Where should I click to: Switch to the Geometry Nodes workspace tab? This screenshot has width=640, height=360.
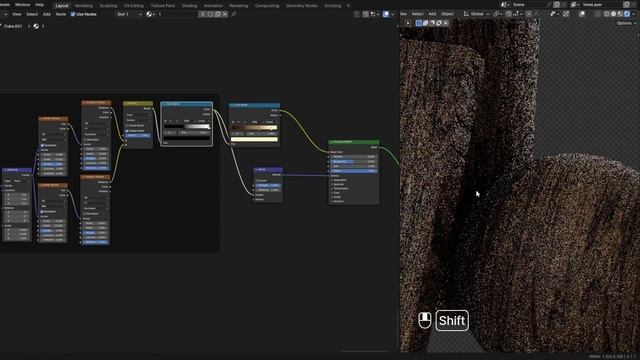click(302, 6)
